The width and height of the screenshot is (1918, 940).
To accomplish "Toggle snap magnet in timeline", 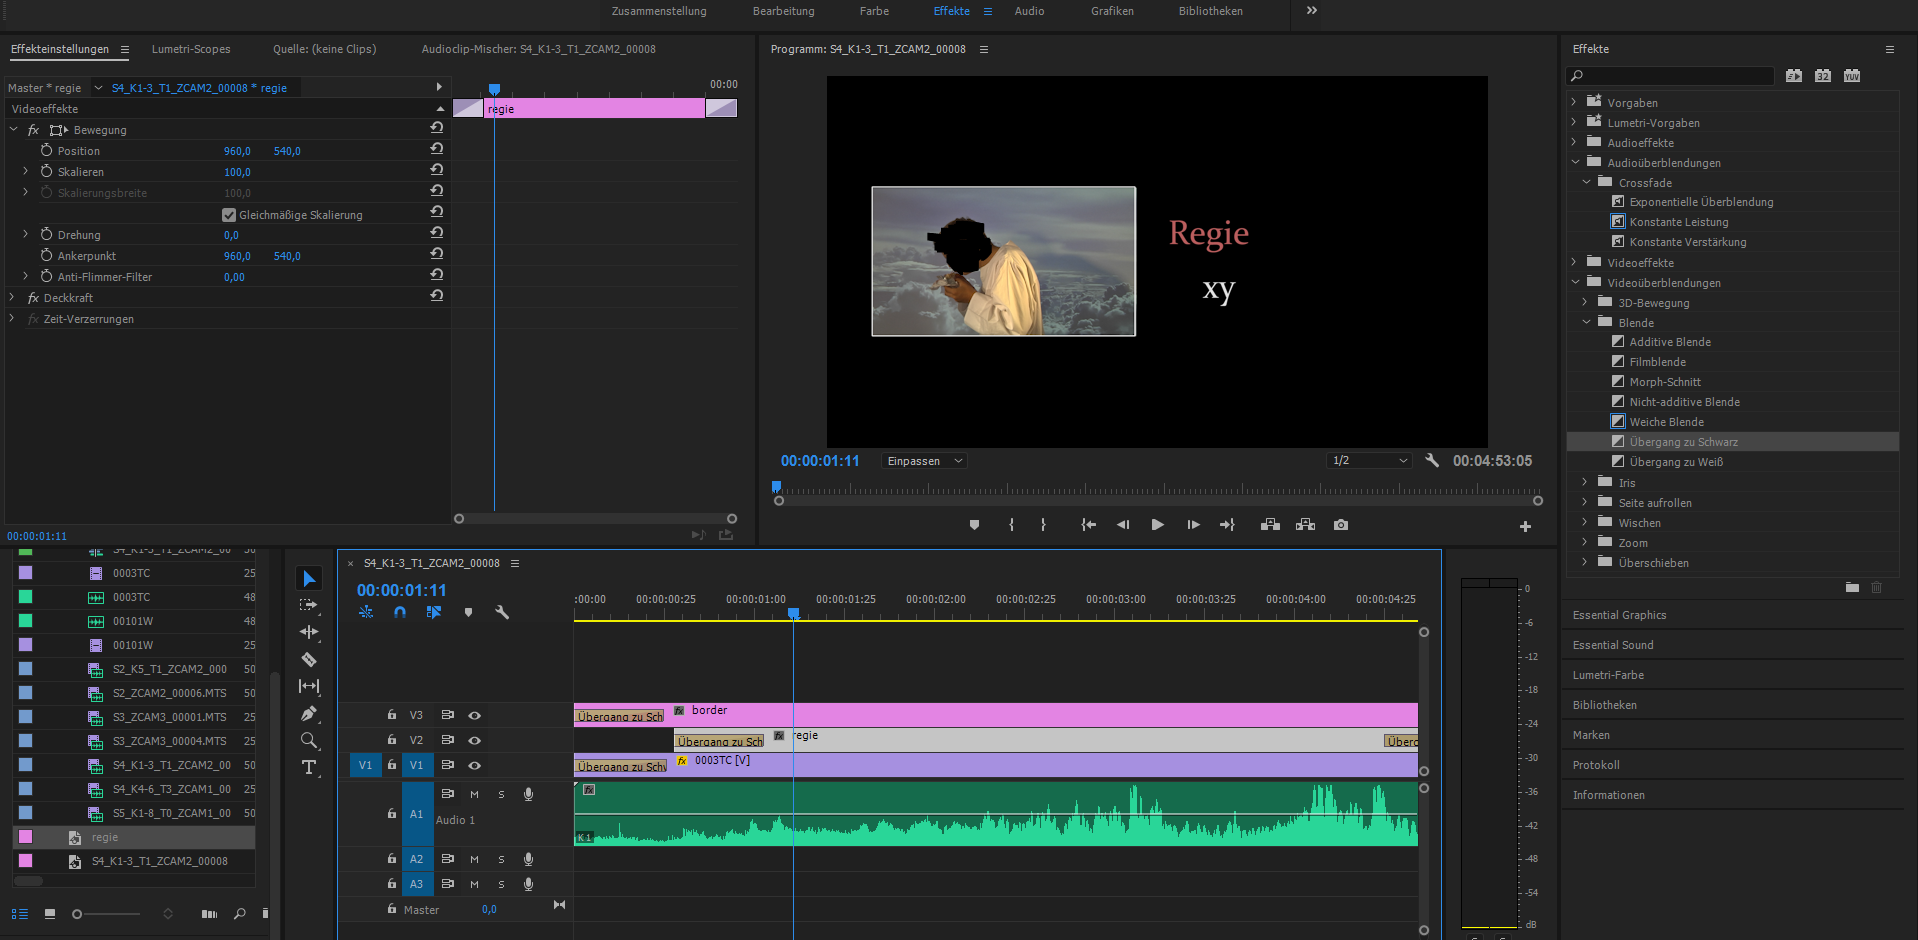I will 400,612.
